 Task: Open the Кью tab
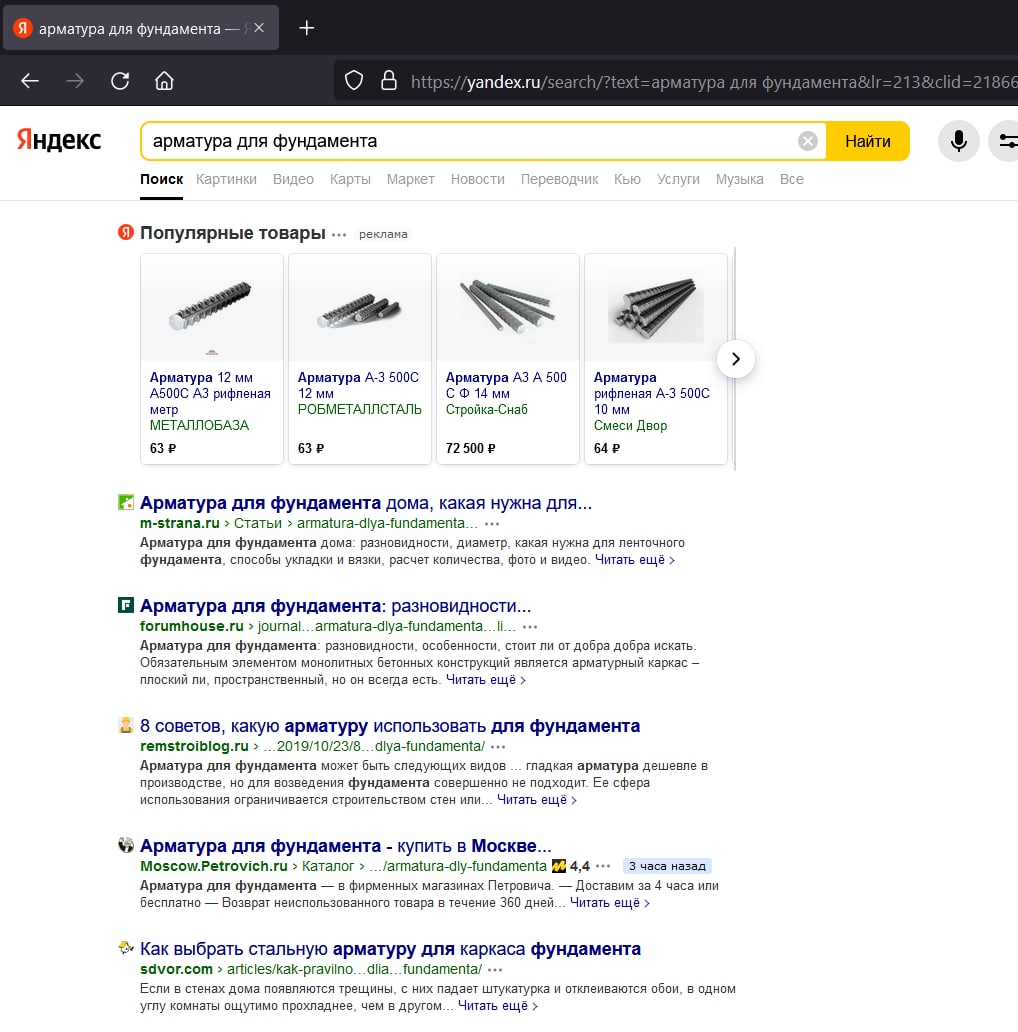[627, 179]
